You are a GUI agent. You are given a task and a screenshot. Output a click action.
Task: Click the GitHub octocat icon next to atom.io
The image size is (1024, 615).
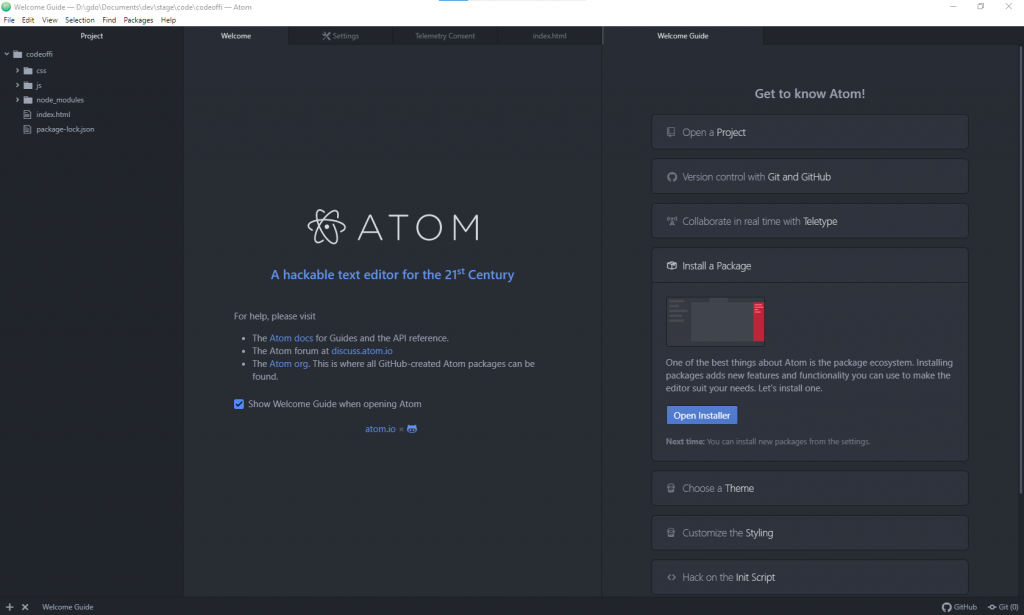[412, 429]
